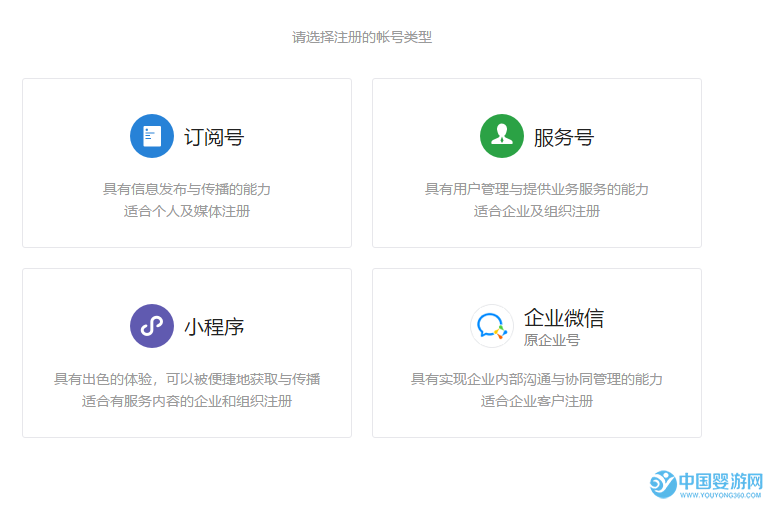Click 适合个人及媒体注册 text

coord(187,211)
